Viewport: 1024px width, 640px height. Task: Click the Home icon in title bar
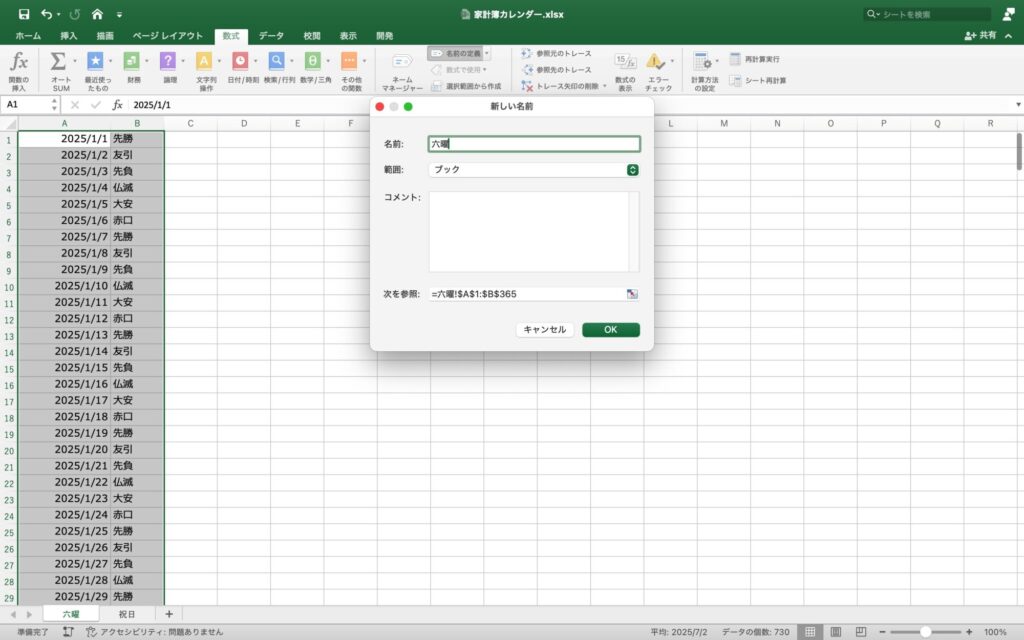[97, 14]
